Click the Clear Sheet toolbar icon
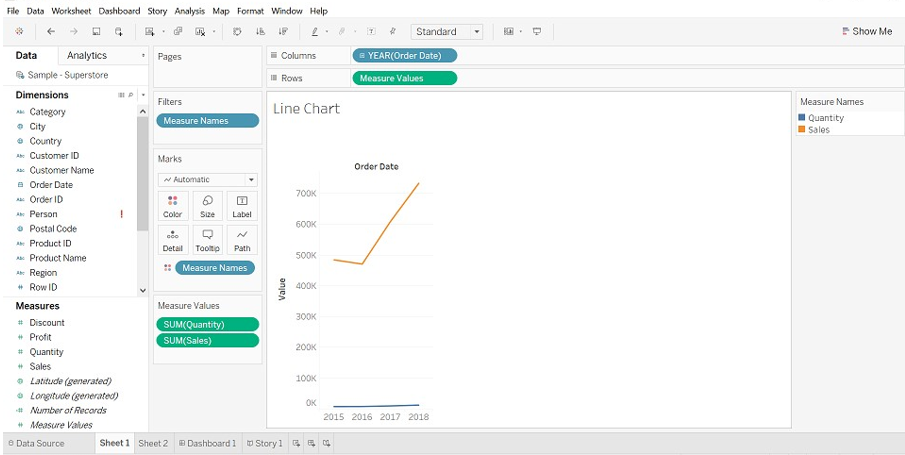Viewport: 905px width, 455px height. pyautogui.click(x=200, y=32)
